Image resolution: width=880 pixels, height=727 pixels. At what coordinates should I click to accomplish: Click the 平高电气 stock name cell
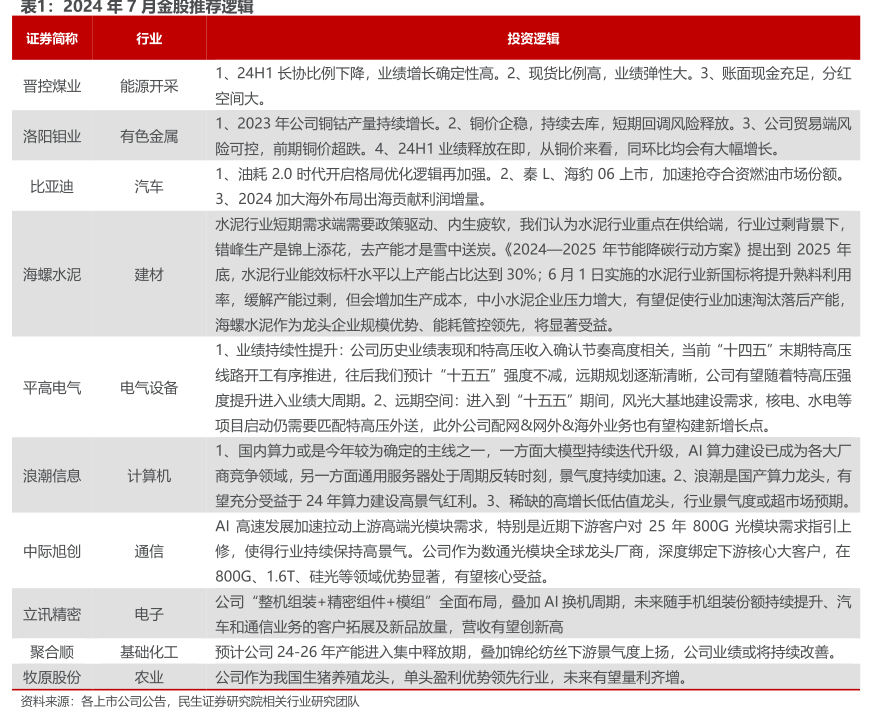(52, 387)
